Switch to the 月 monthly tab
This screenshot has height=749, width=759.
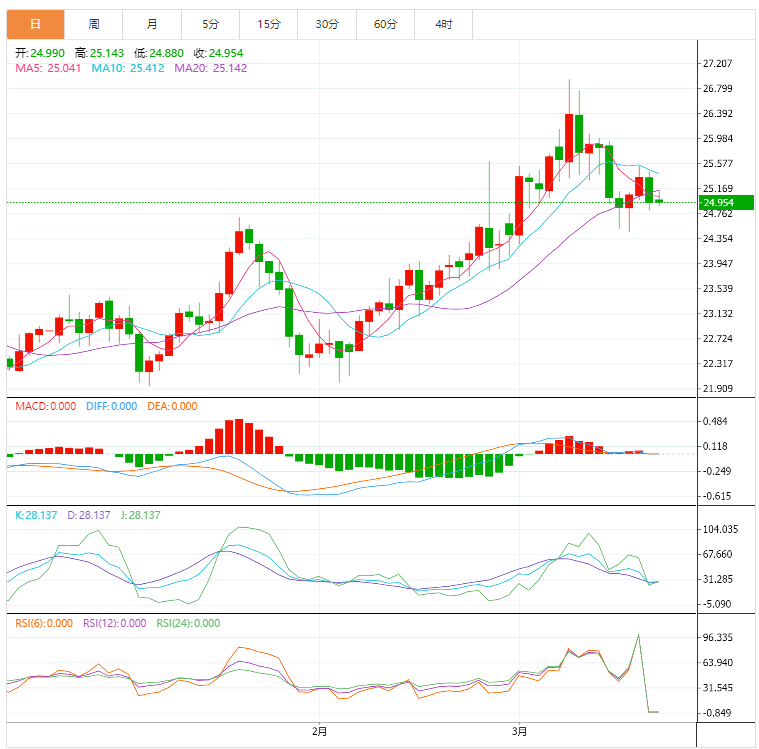(x=151, y=24)
